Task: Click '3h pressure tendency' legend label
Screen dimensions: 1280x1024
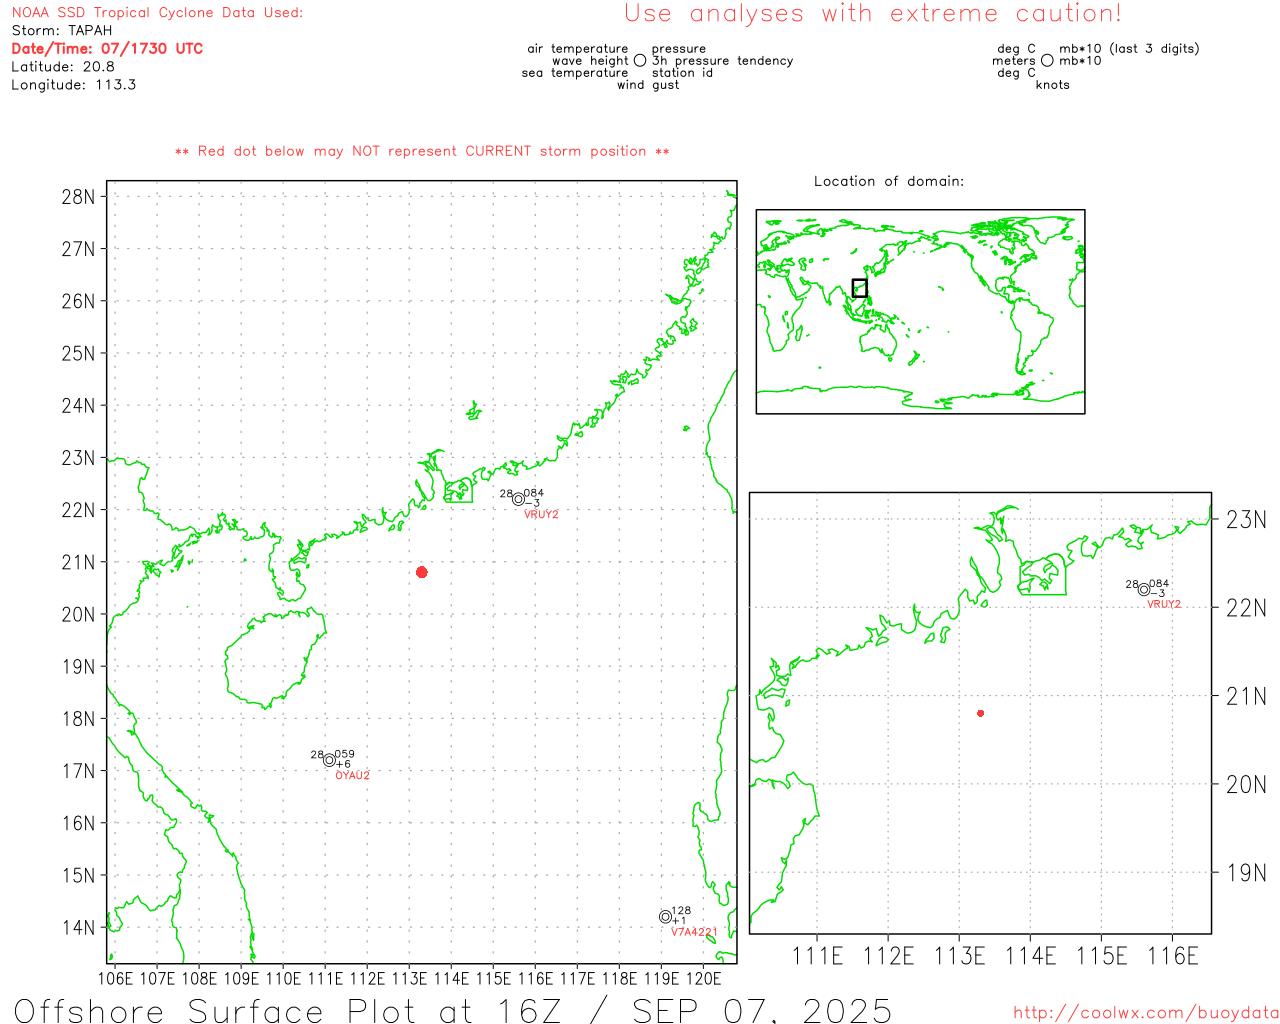Action: [723, 61]
